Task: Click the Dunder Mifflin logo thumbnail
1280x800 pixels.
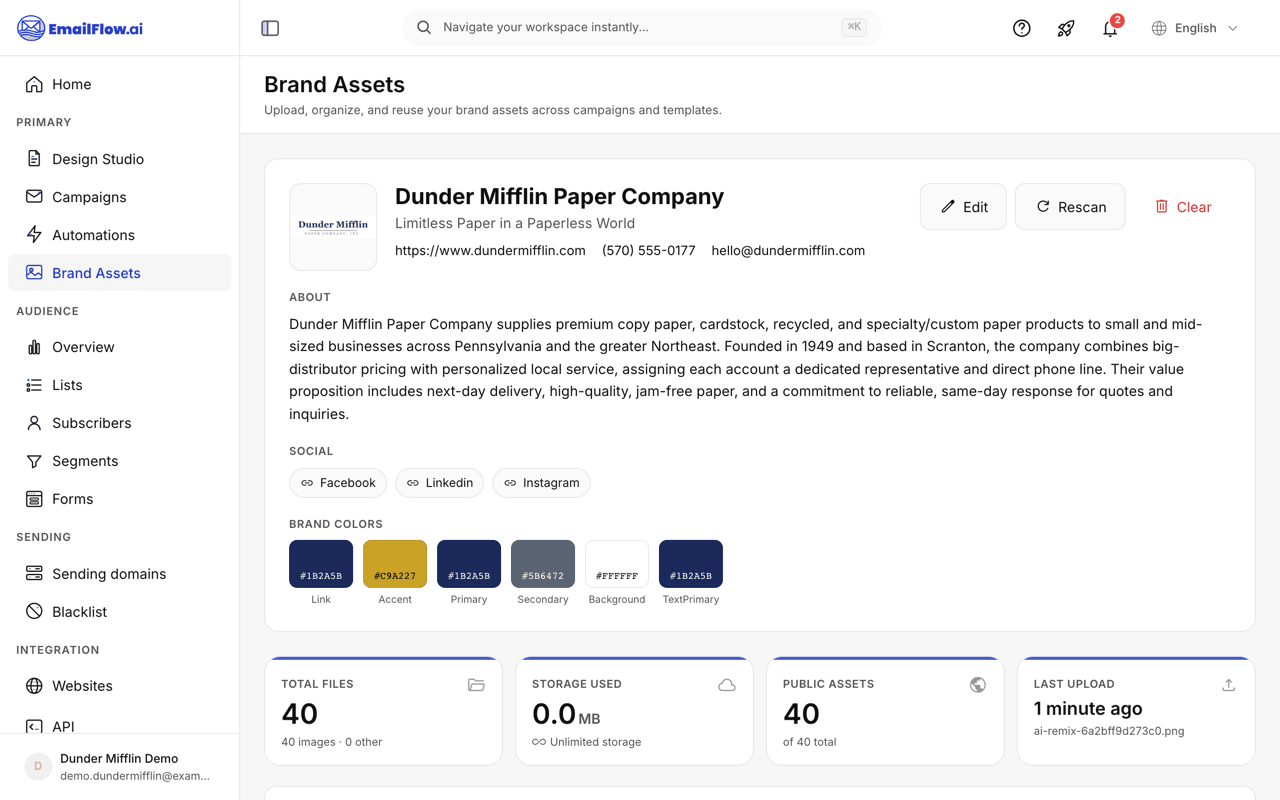Action: 333,227
